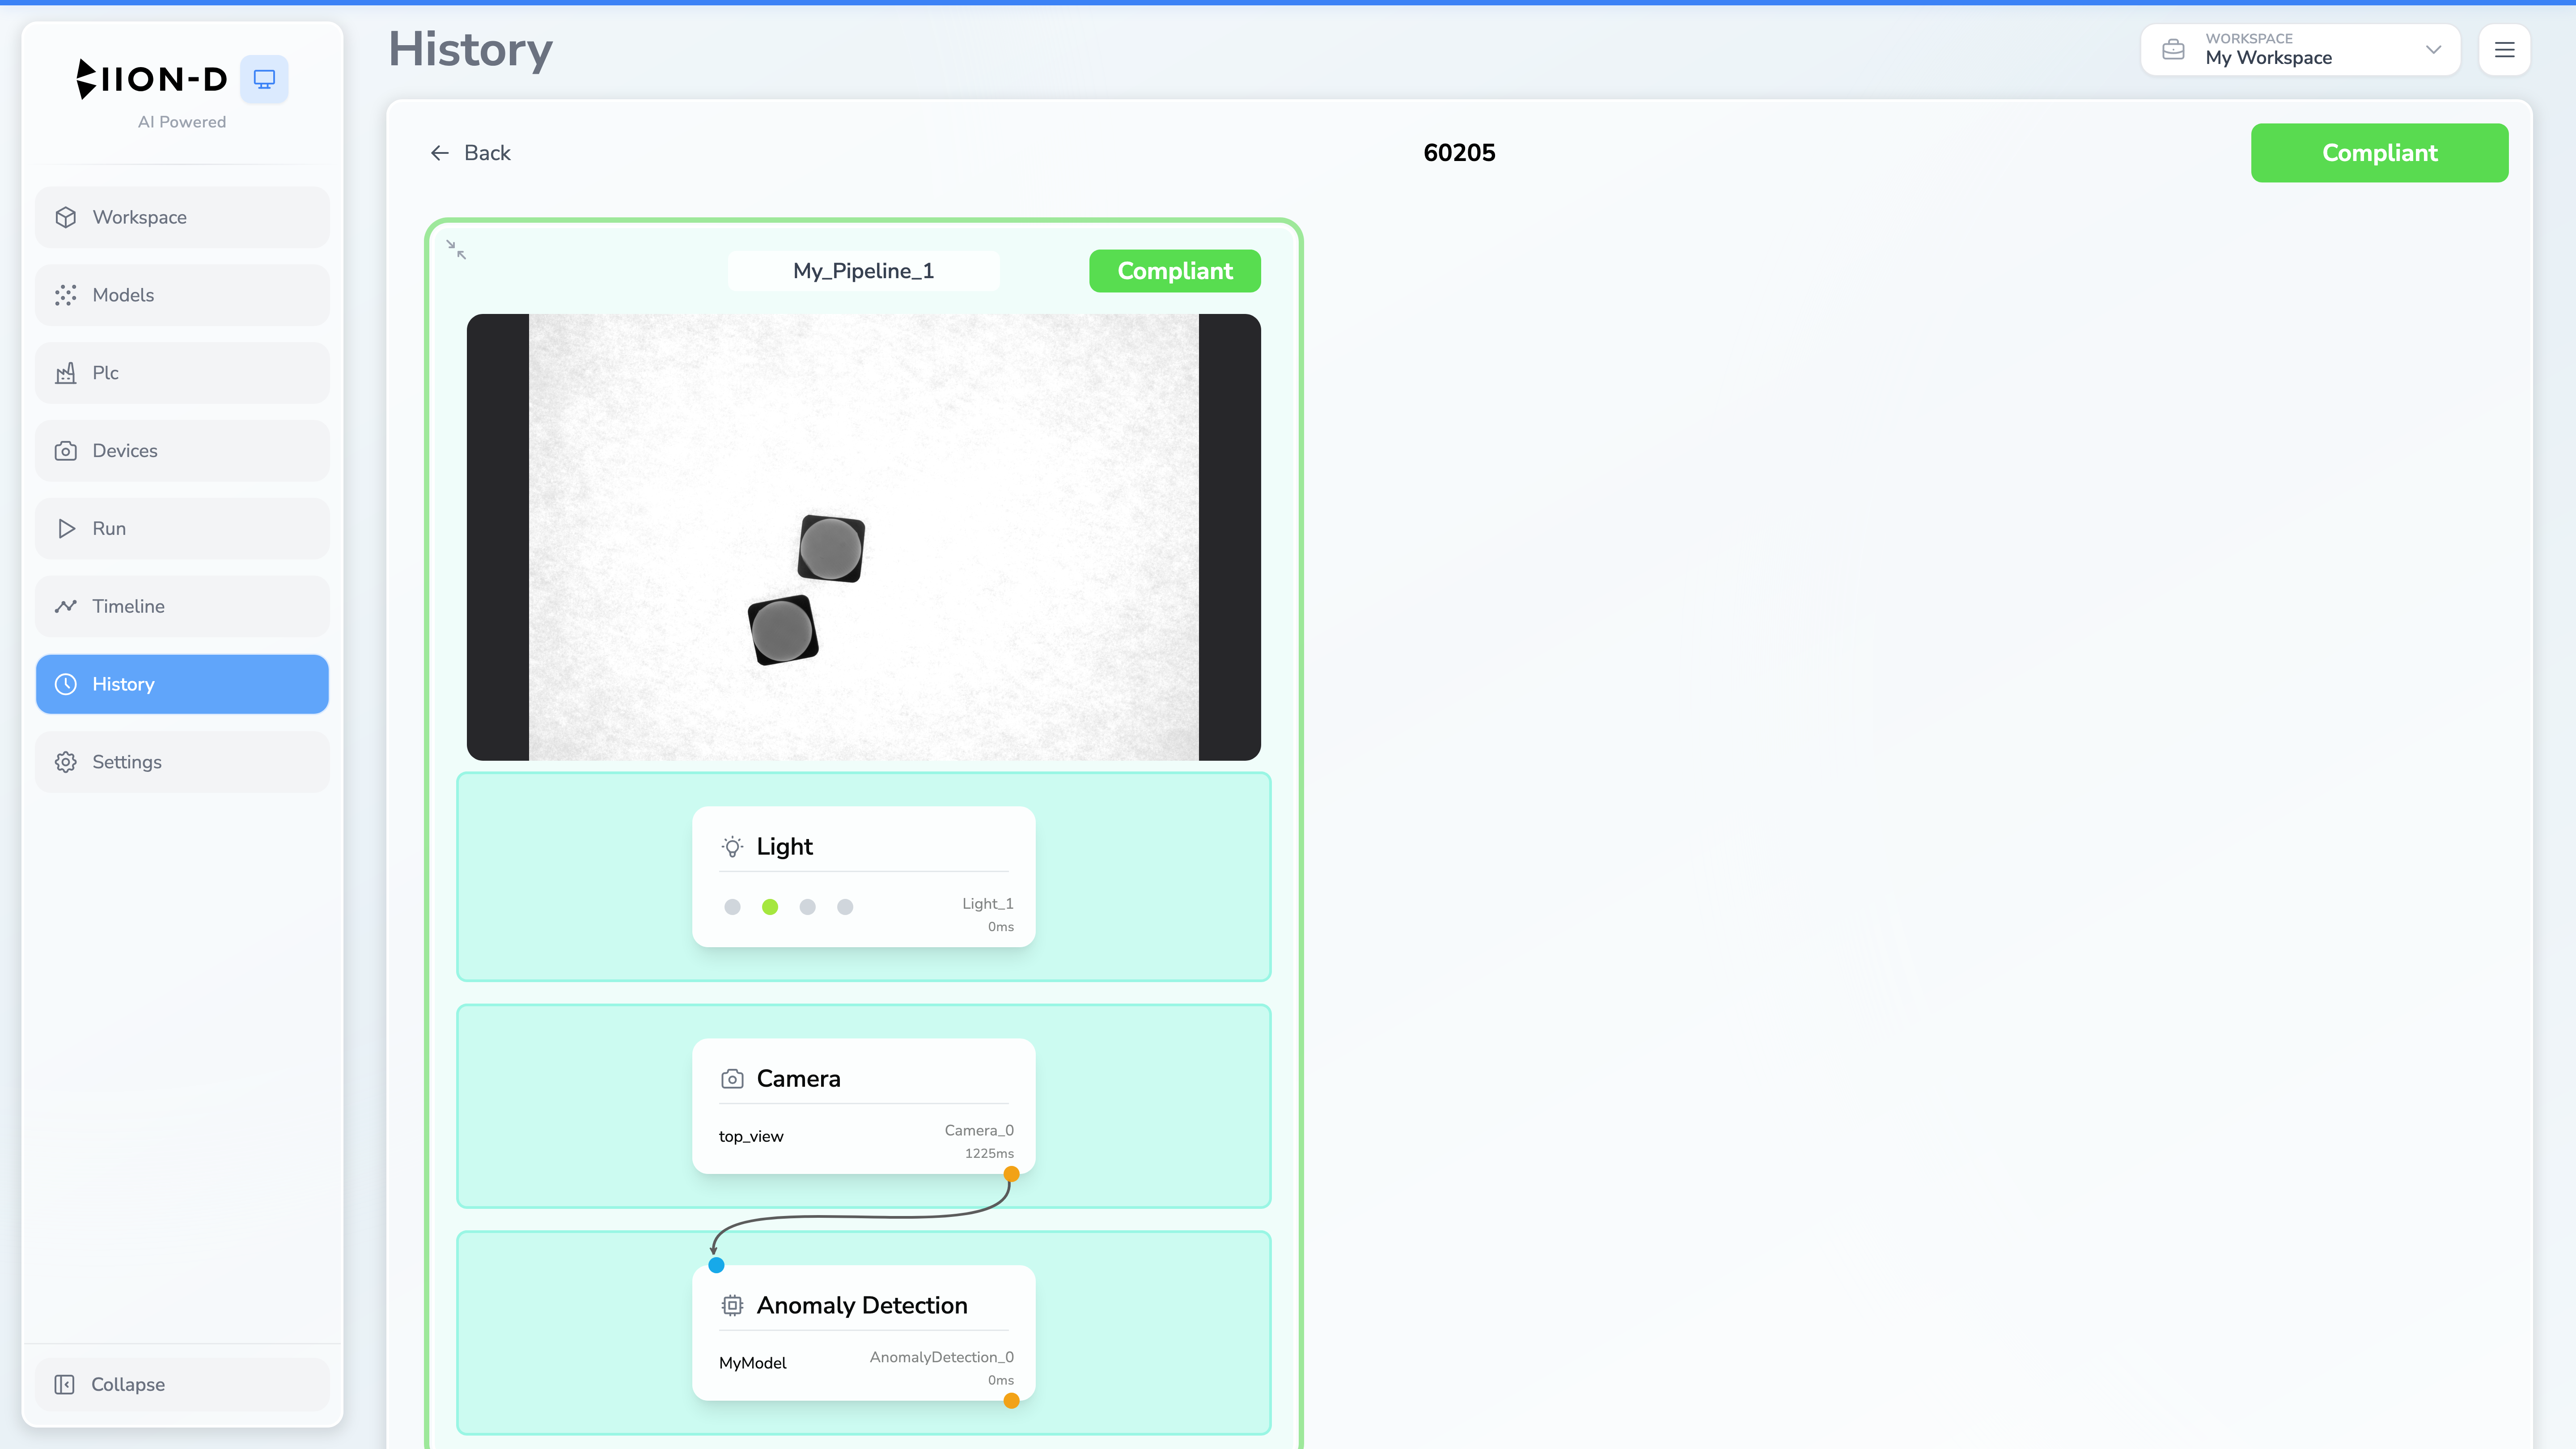Click the Light node title

784,847
